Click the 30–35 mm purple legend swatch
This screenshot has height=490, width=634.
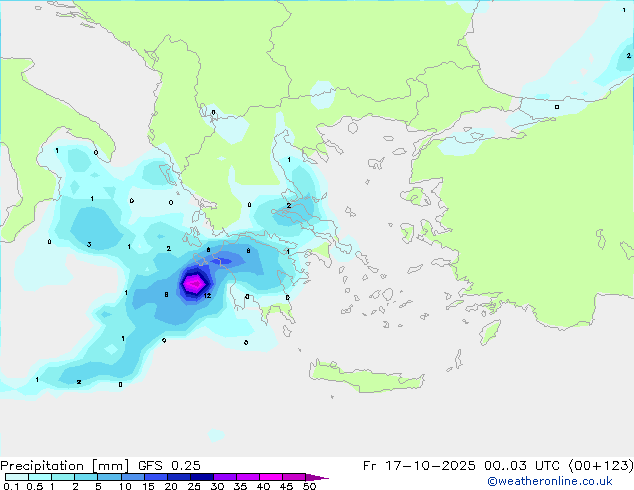click(x=224, y=477)
